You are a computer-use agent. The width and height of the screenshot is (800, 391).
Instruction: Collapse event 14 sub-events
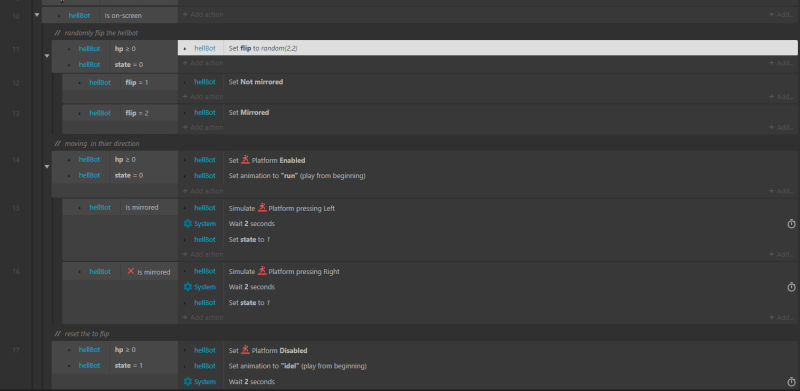pyautogui.click(x=47, y=166)
